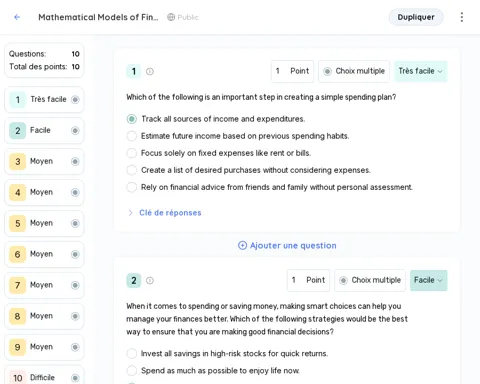Click question 2 Choix multiple type icon
The image size is (480, 384).
pyautogui.click(x=343, y=280)
